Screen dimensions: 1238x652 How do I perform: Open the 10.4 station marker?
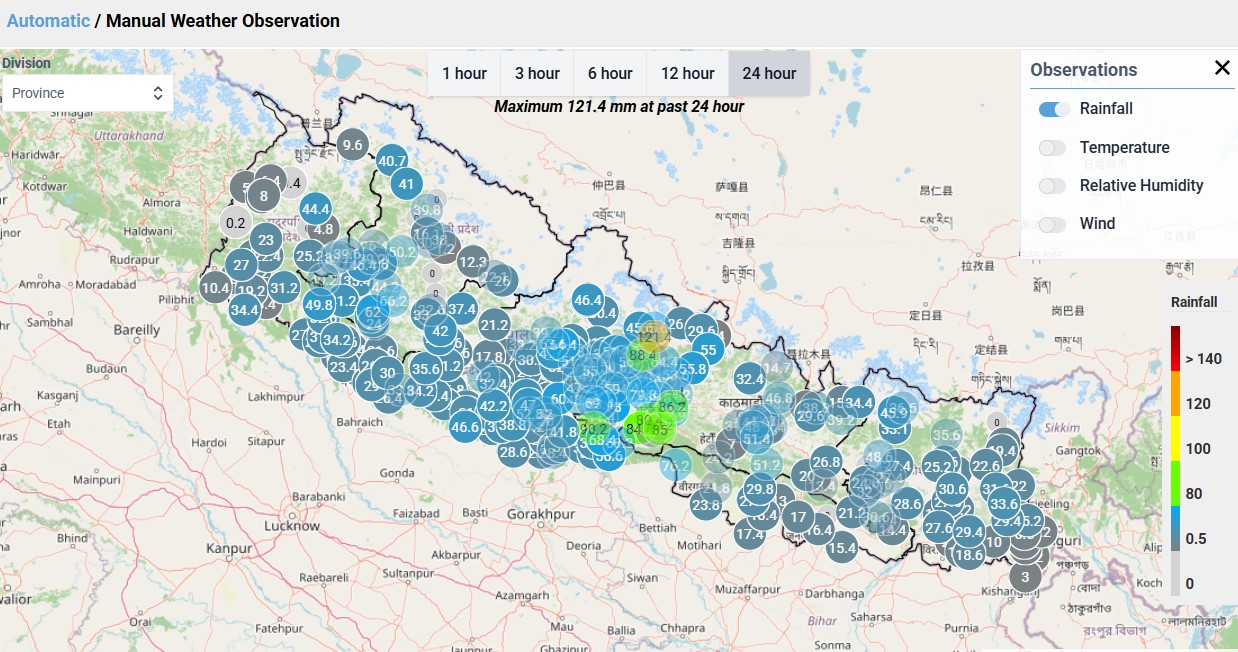pos(215,289)
